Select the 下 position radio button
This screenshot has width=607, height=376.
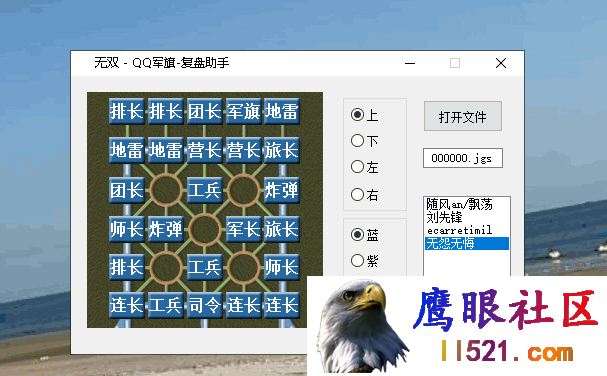(364, 141)
